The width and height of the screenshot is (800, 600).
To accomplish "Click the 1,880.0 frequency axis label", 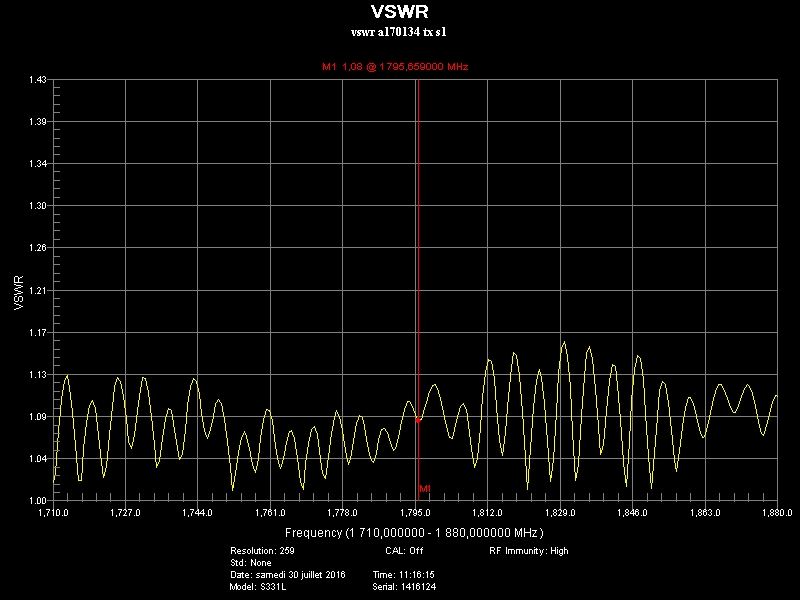I will [777, 513].
